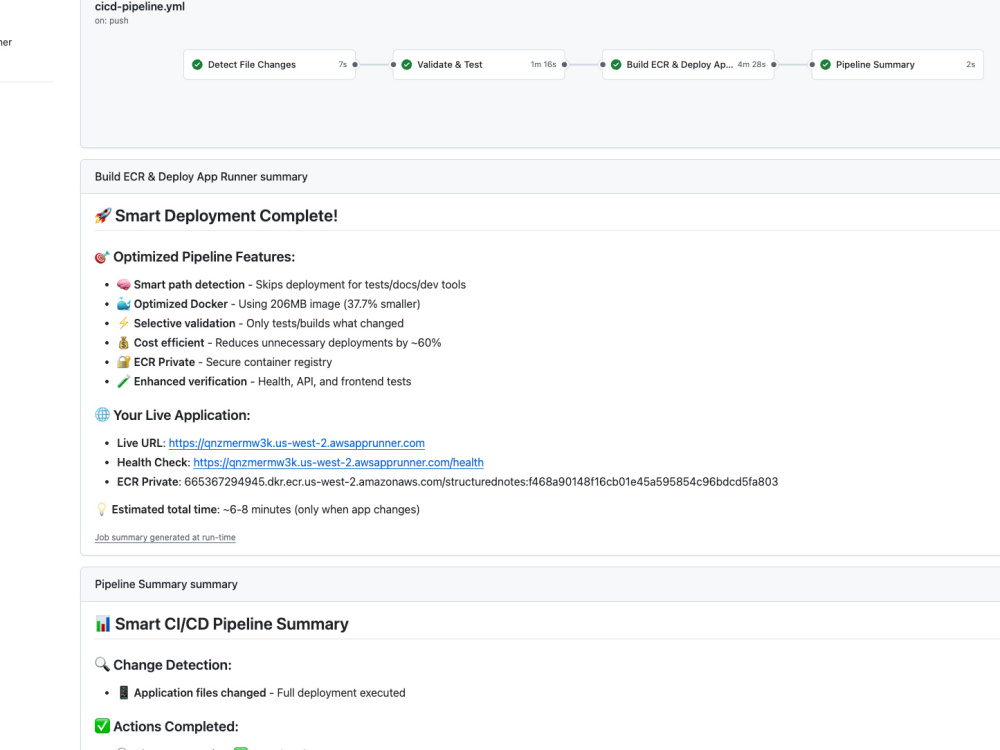The image size is (1000, 750).
Task: Open the Health Check /health link
Action: click(338, 462)
